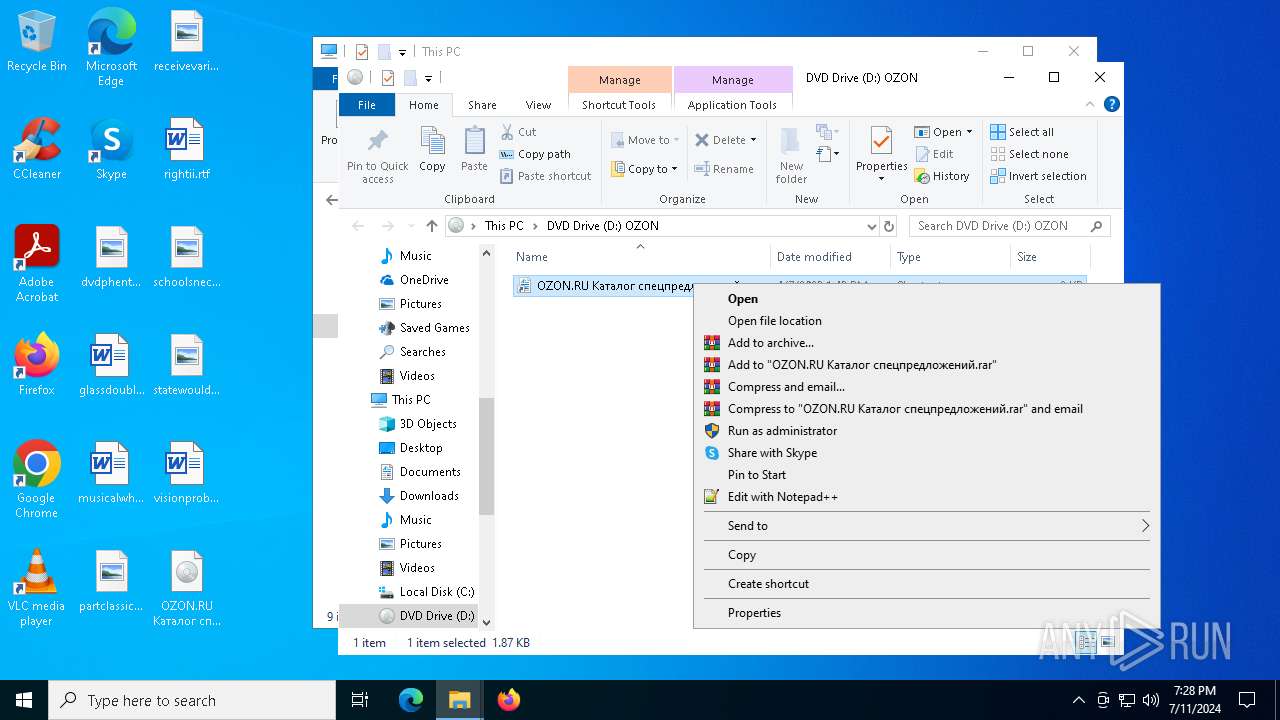Open Firefox from the taskbar
The height and width of the screenshot is (720, 1280).
509,700
